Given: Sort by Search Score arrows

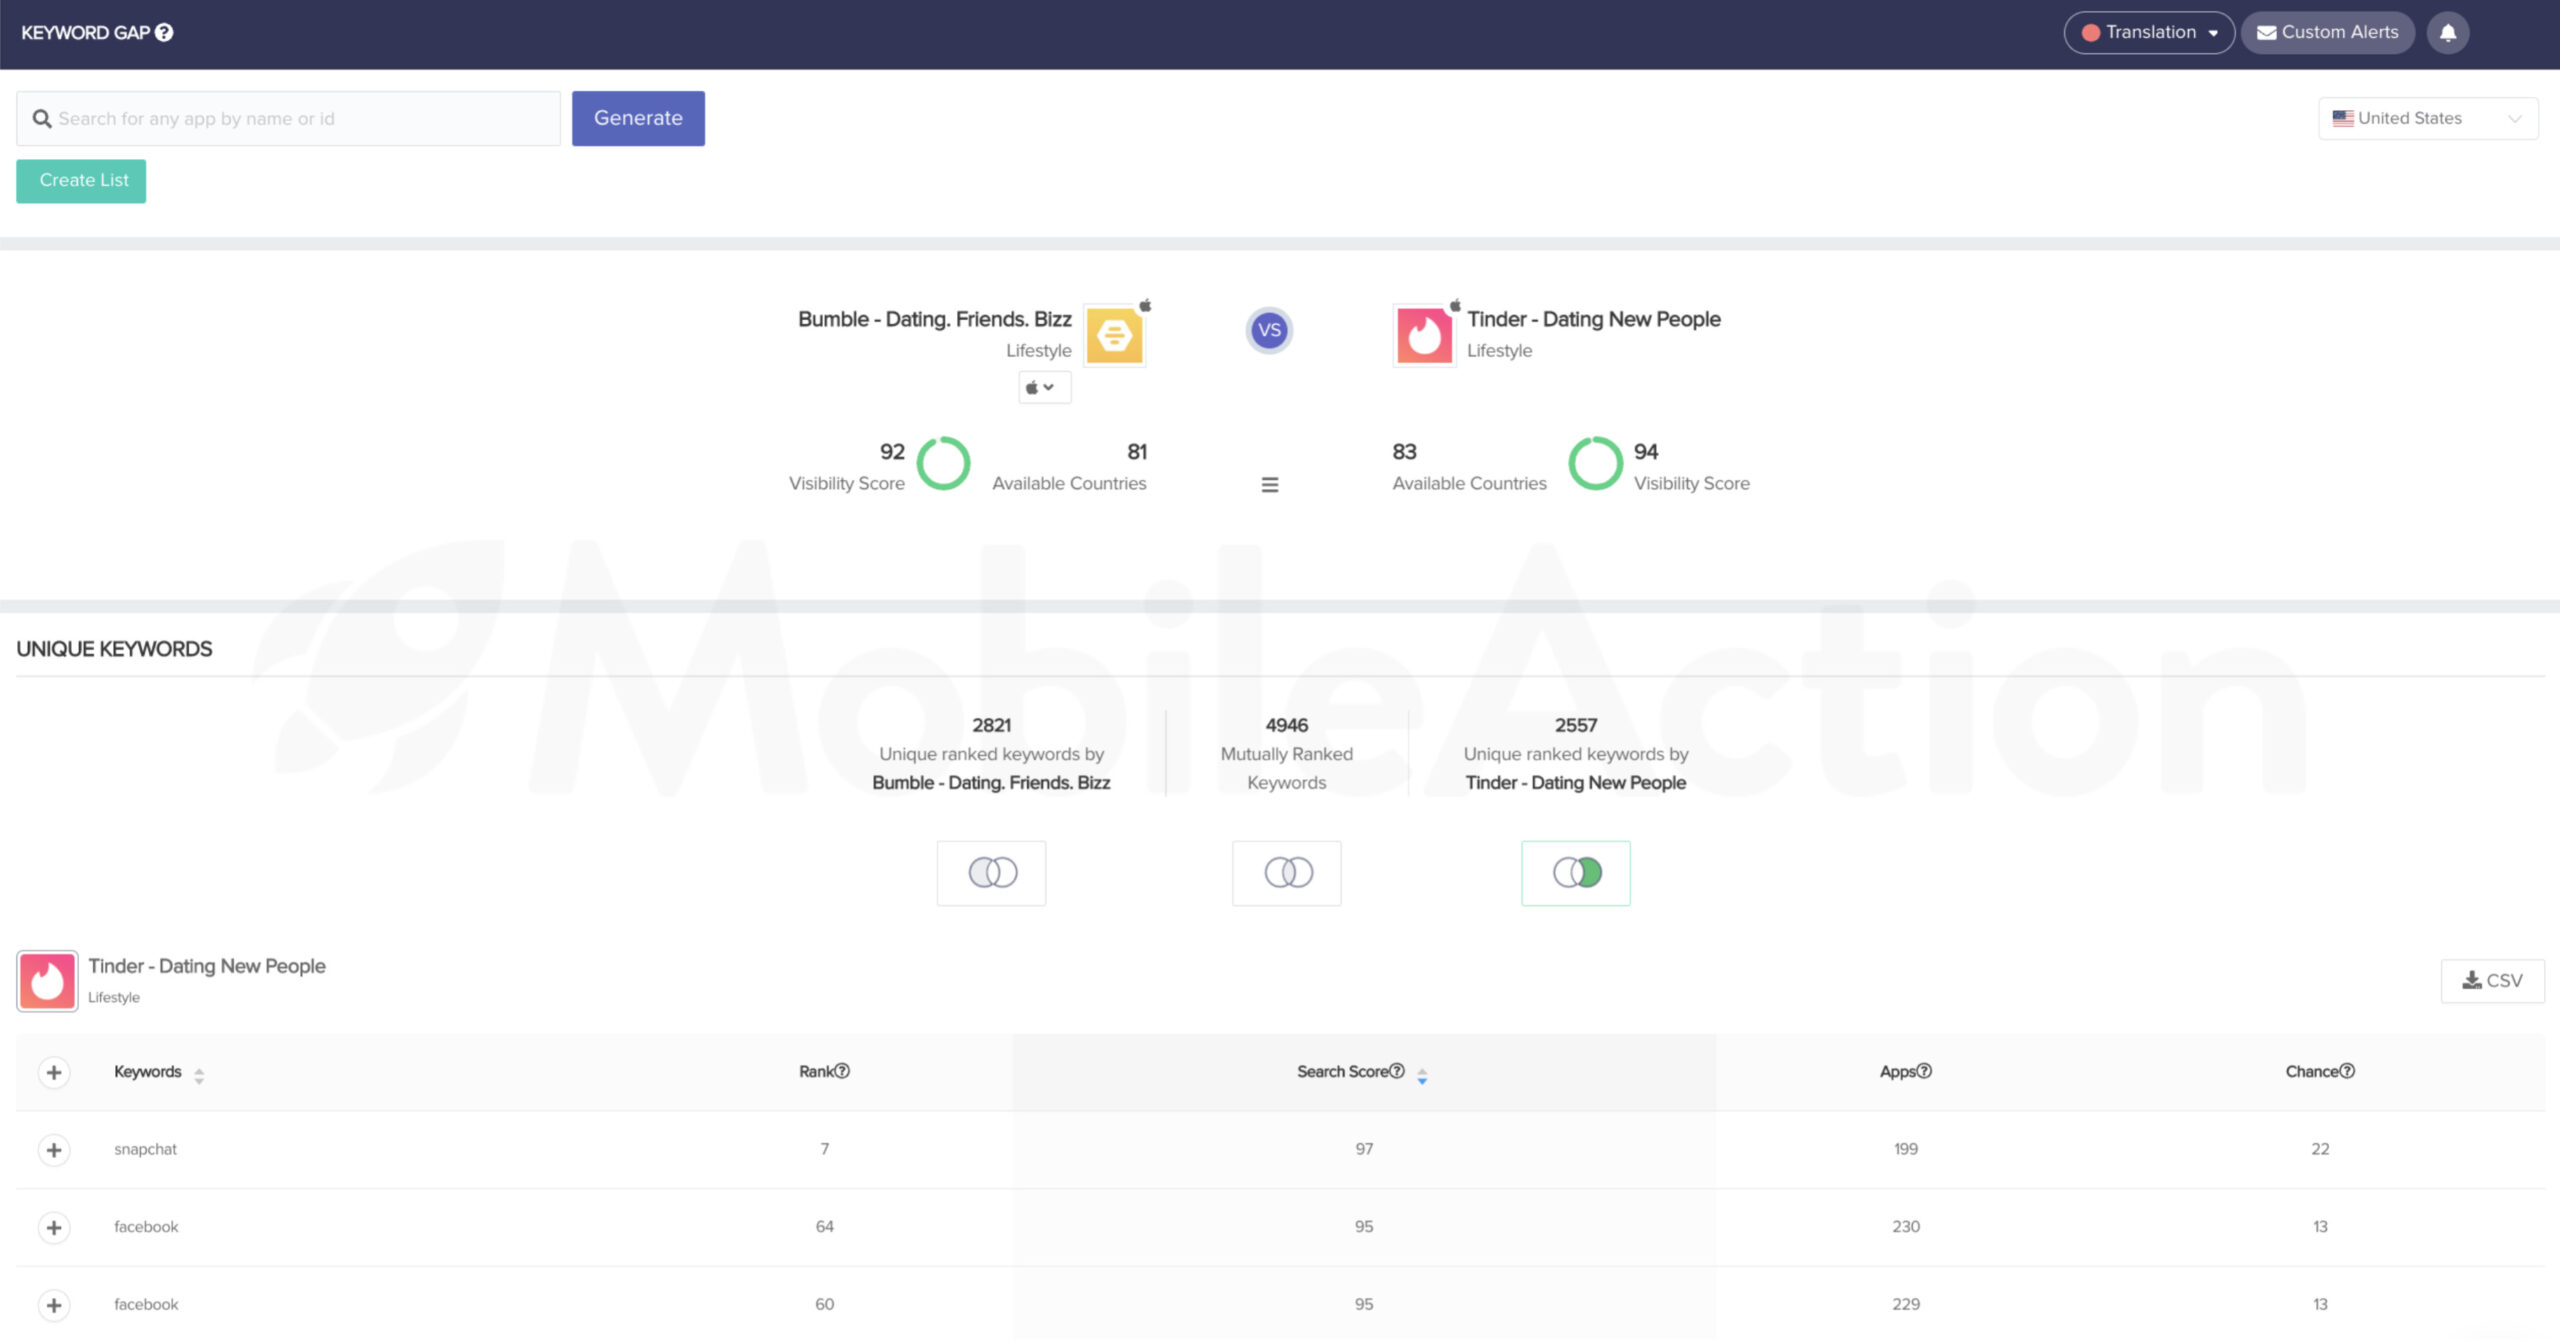Looking at the screenshot, I should coord(1422,1076).
